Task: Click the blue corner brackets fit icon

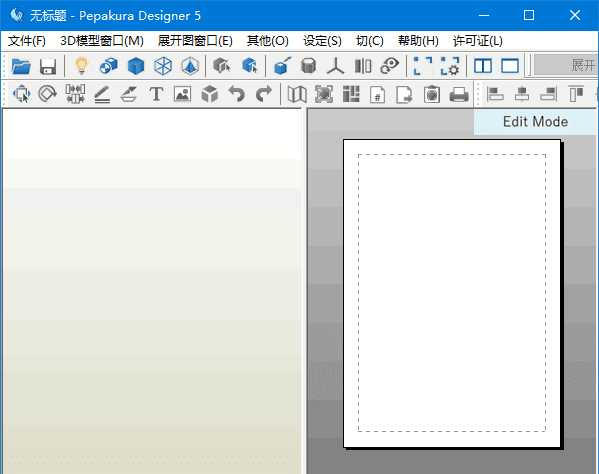Action: tap(423, 66)
